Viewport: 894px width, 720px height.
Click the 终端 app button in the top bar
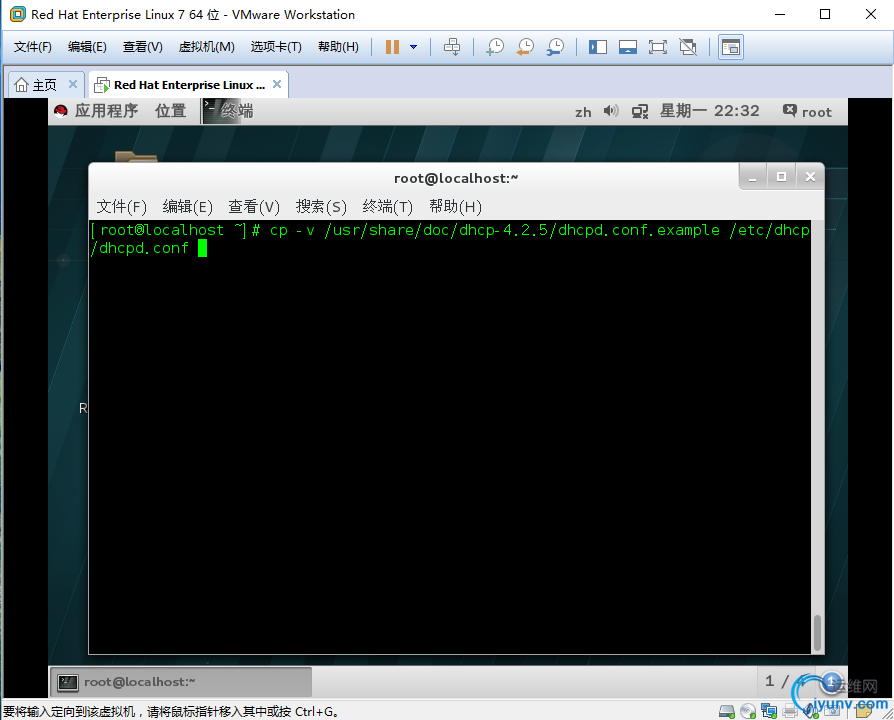click(229, 111)
